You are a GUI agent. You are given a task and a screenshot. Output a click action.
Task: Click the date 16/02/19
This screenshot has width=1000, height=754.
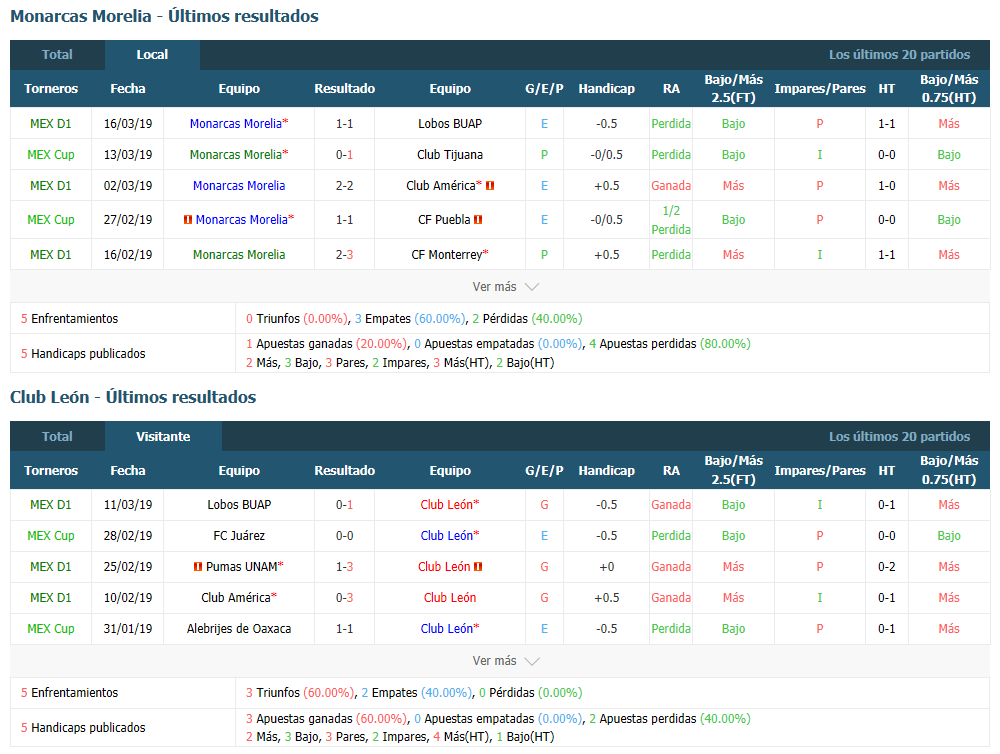(128, 255)
